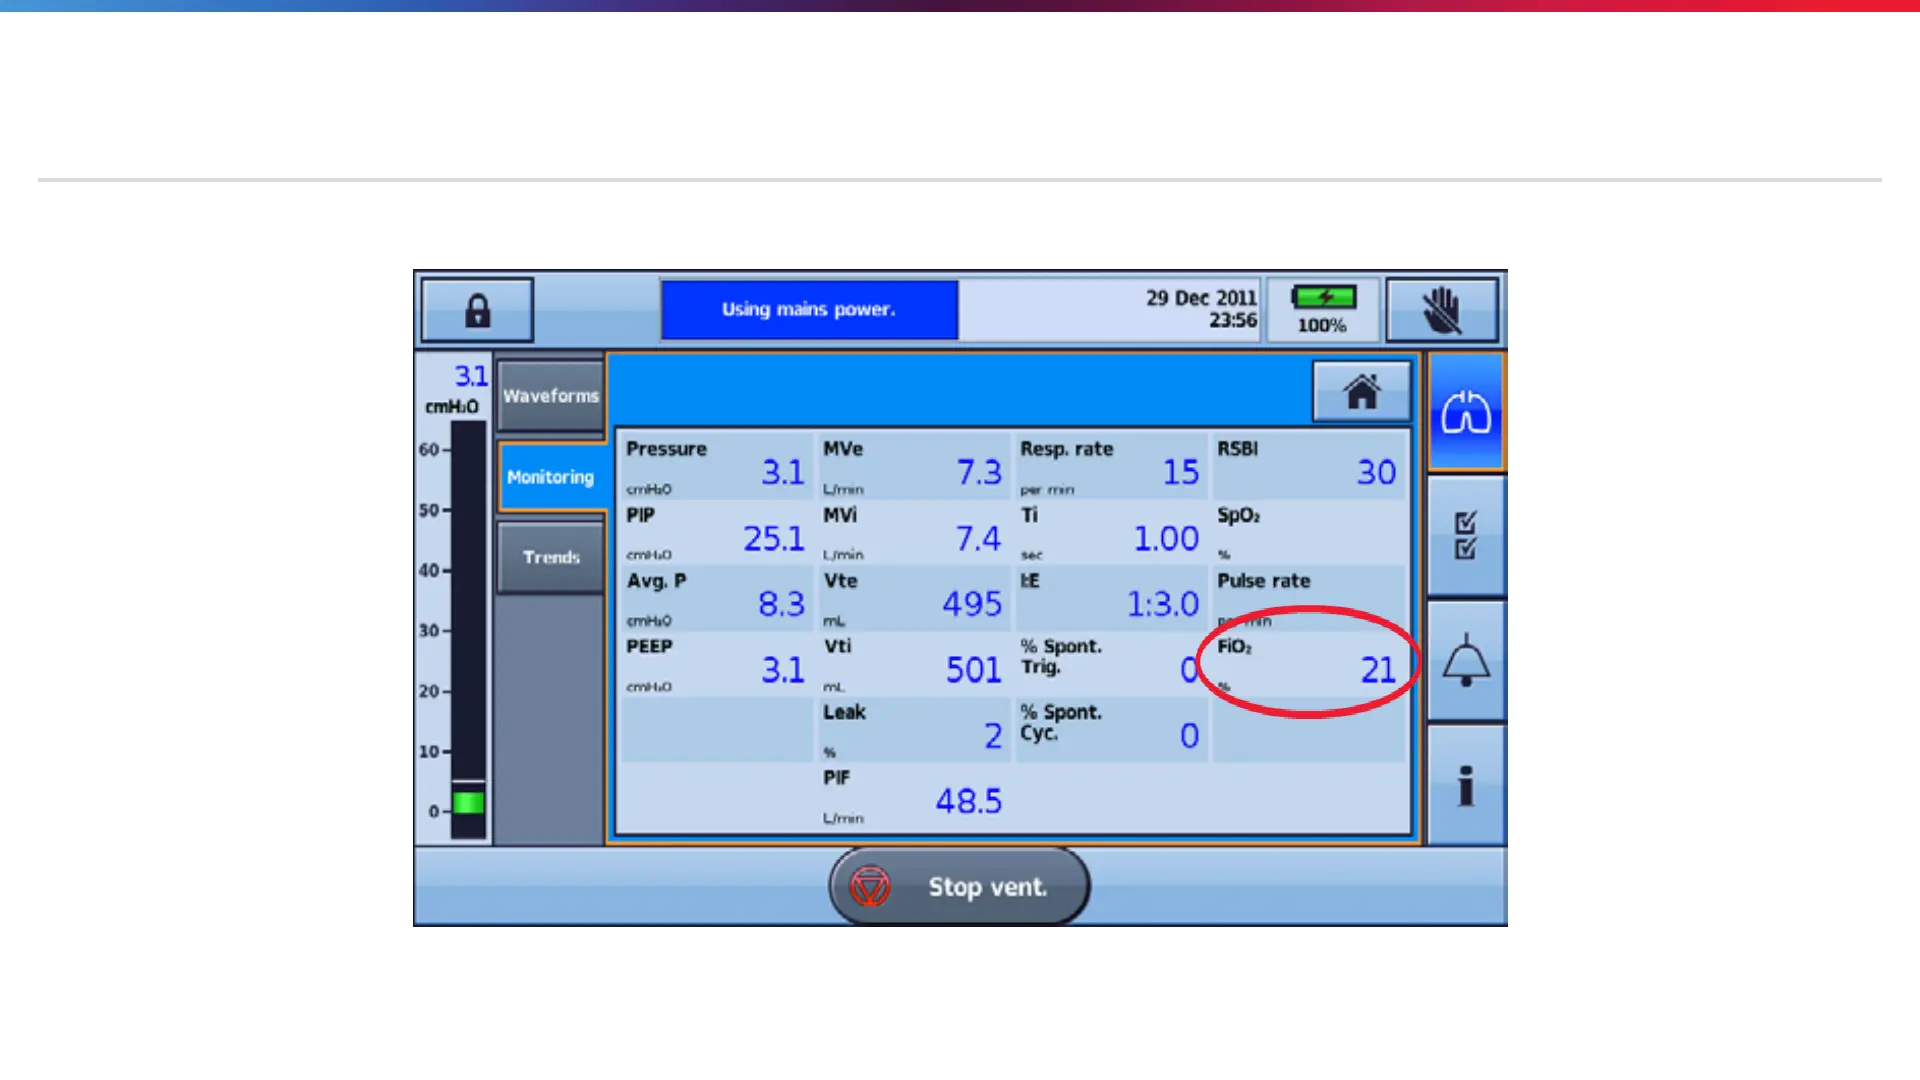This screenshot has height=1080, width=1920.
Task: Open the checklist setup icon
Action: pos(1466,536)
